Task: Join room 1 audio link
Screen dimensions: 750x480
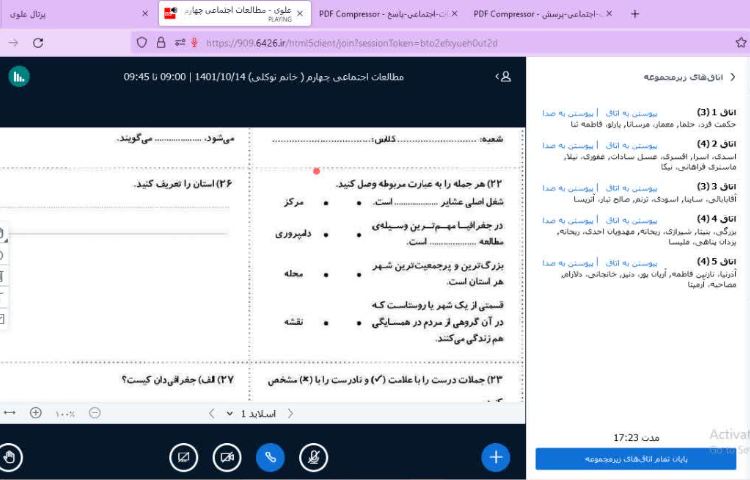Action: click(x=568, y=113)
